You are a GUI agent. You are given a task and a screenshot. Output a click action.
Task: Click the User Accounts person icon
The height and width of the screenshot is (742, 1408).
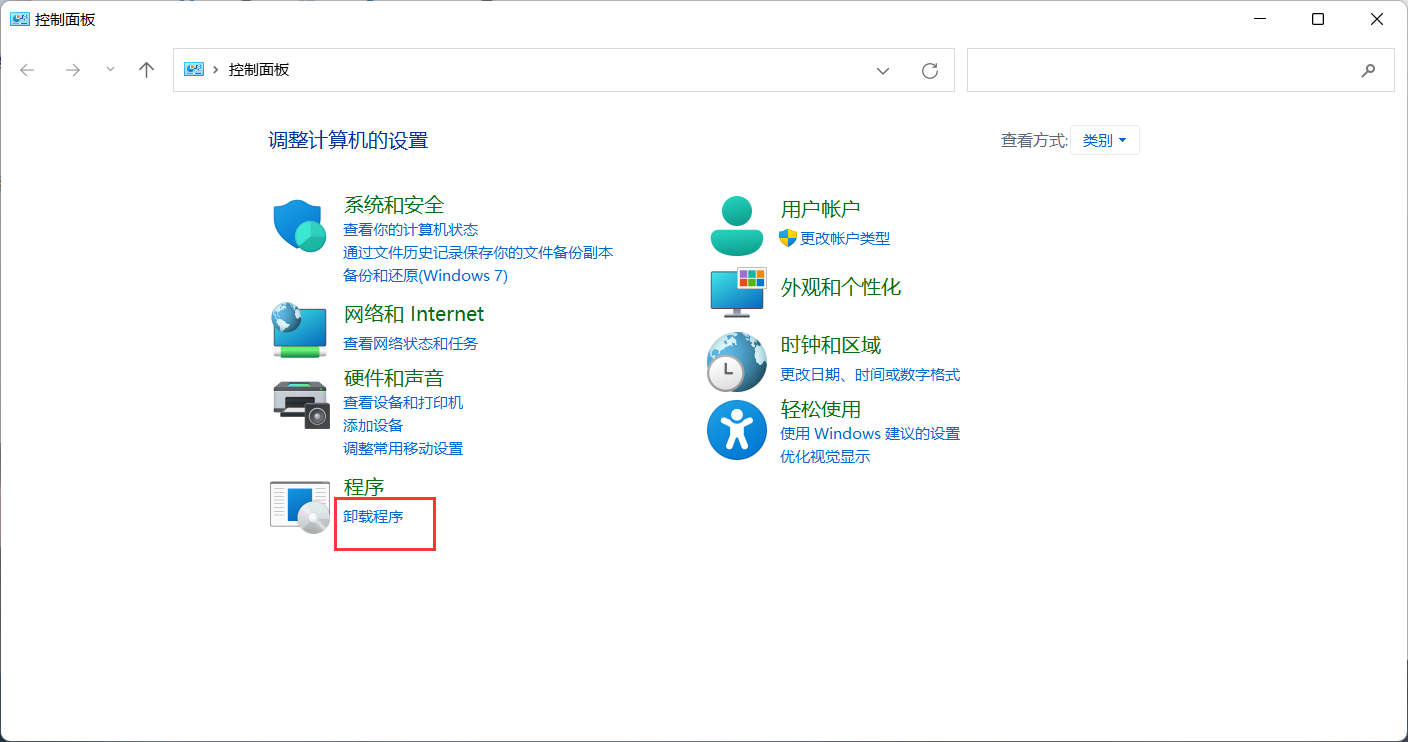point(737,226)
